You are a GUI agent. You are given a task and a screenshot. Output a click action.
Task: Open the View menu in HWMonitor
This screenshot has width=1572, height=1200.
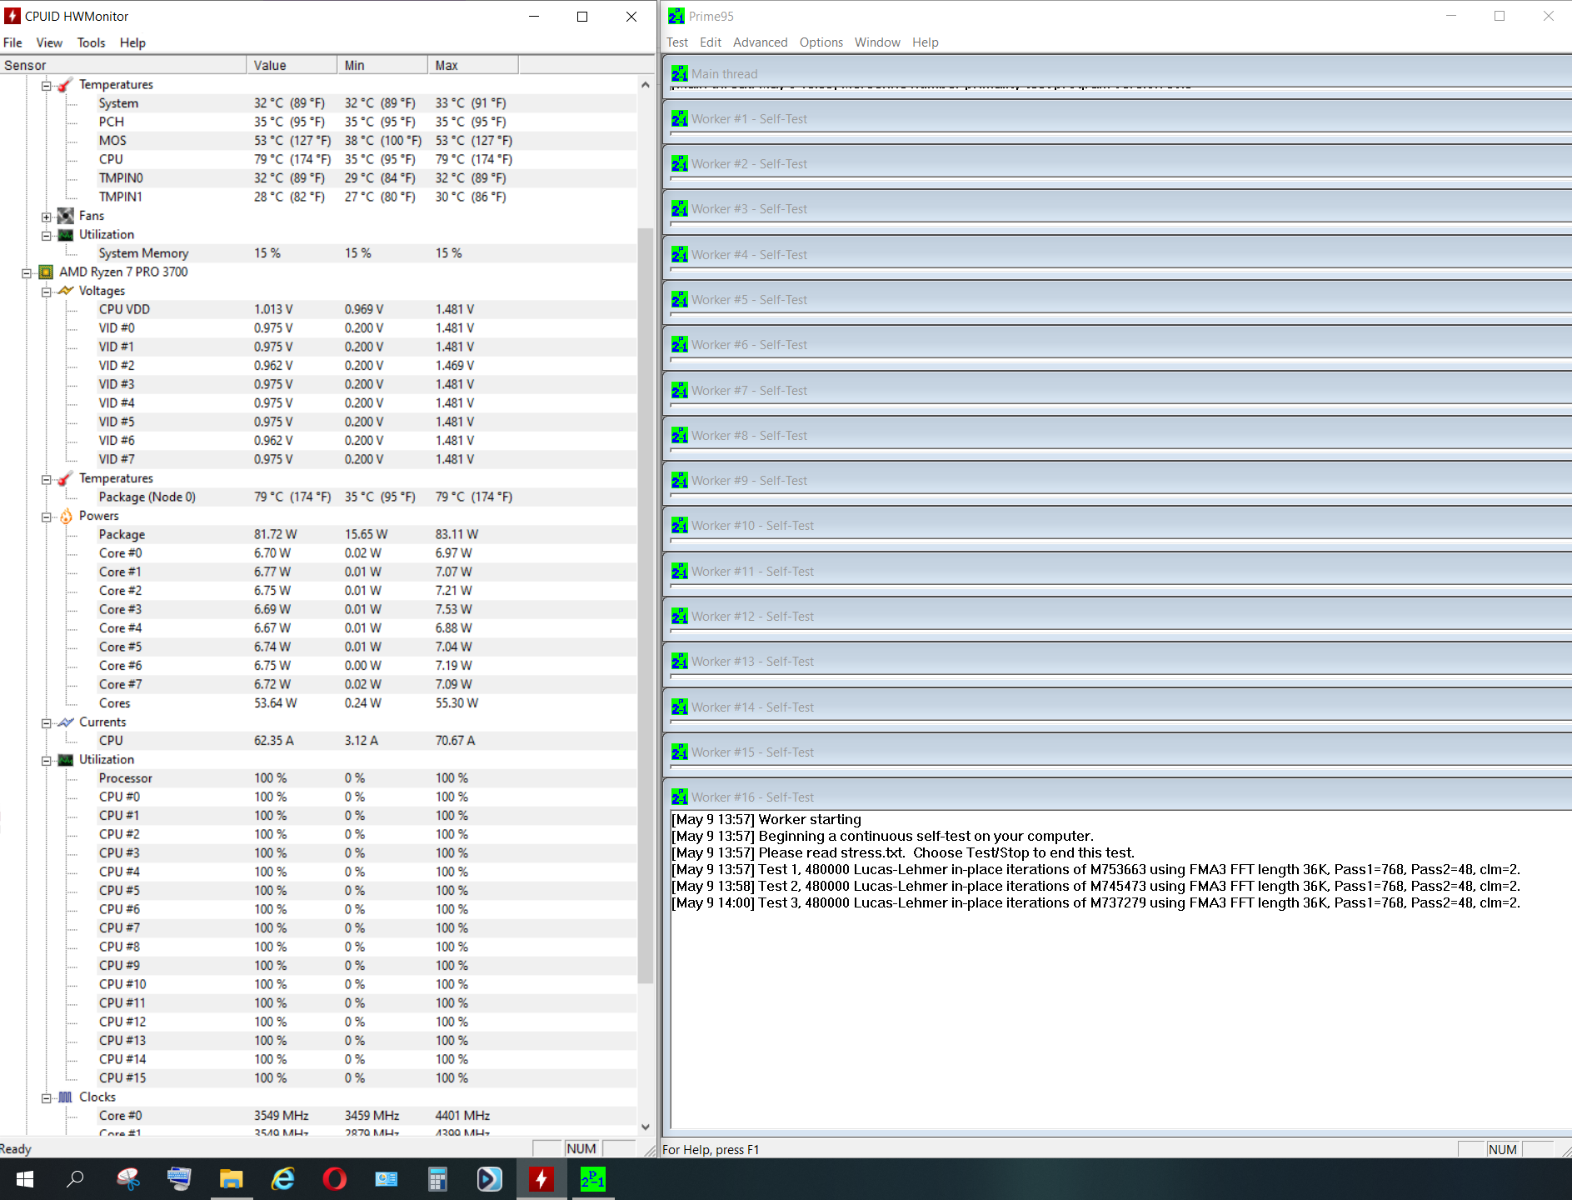point(49,43)
